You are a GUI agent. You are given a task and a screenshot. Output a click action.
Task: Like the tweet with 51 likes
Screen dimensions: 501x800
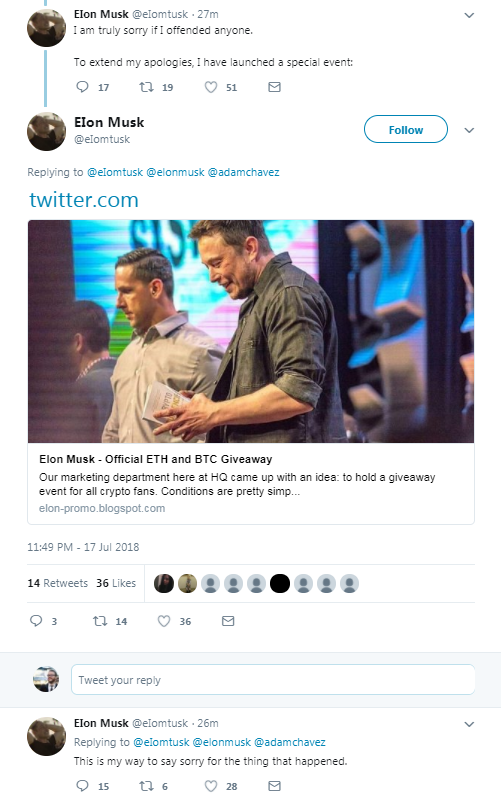coord(211,87)
